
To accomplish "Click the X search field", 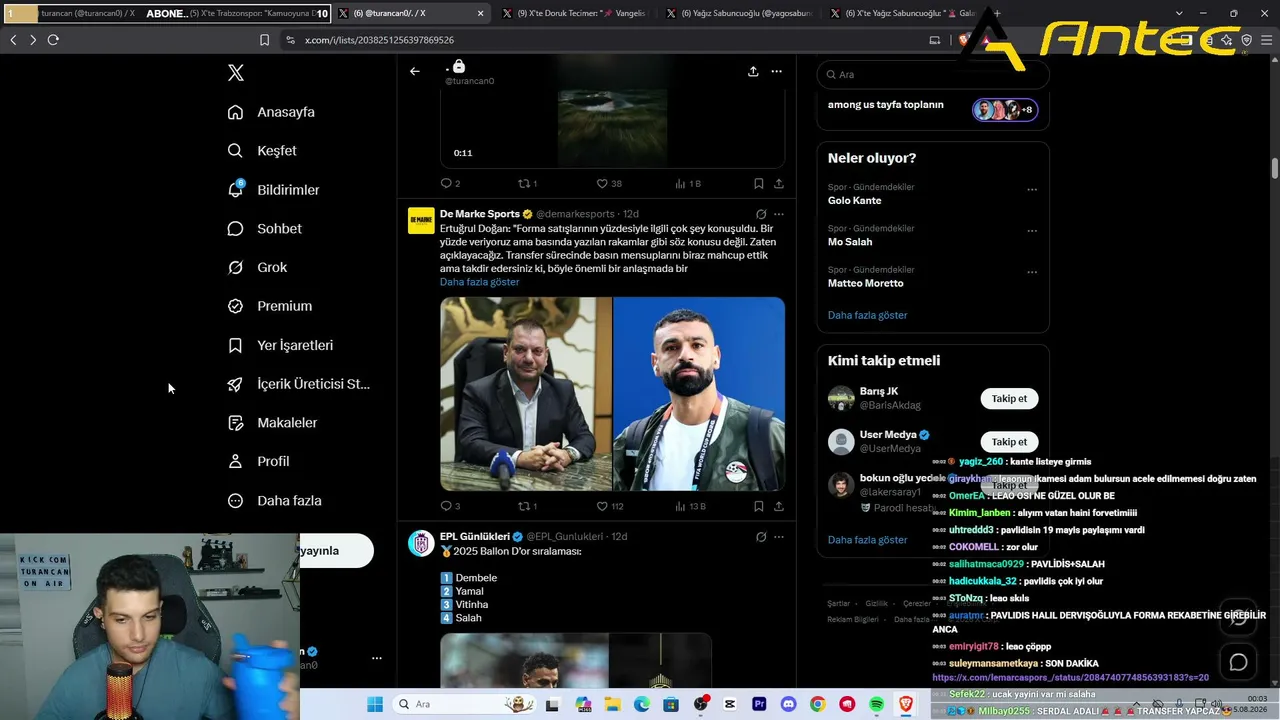I will pyautogui.click(x=933, y=75).
